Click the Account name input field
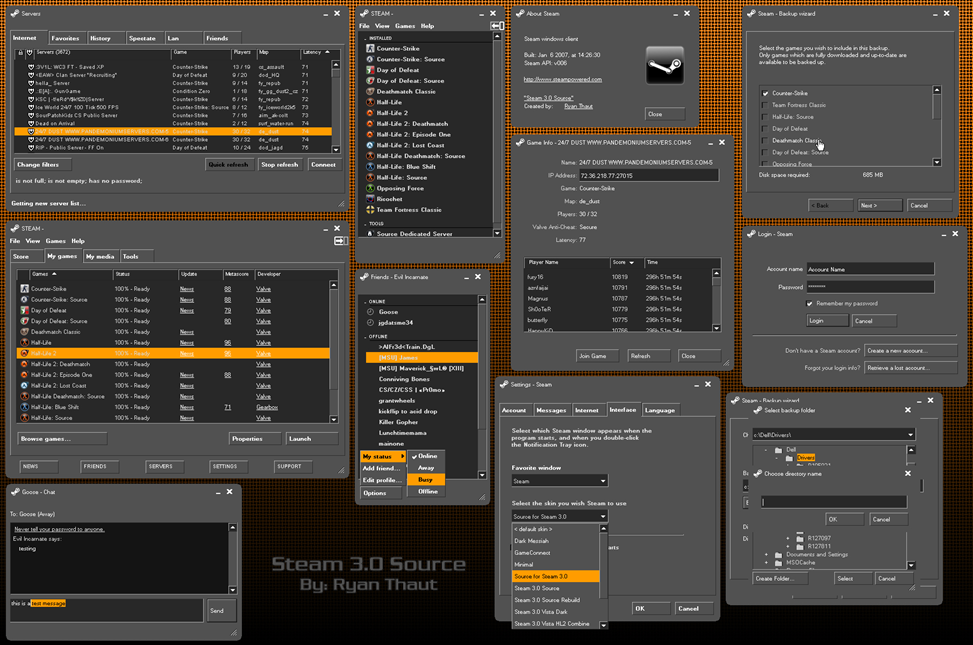The image size is (973, 645). click(870, 269)
